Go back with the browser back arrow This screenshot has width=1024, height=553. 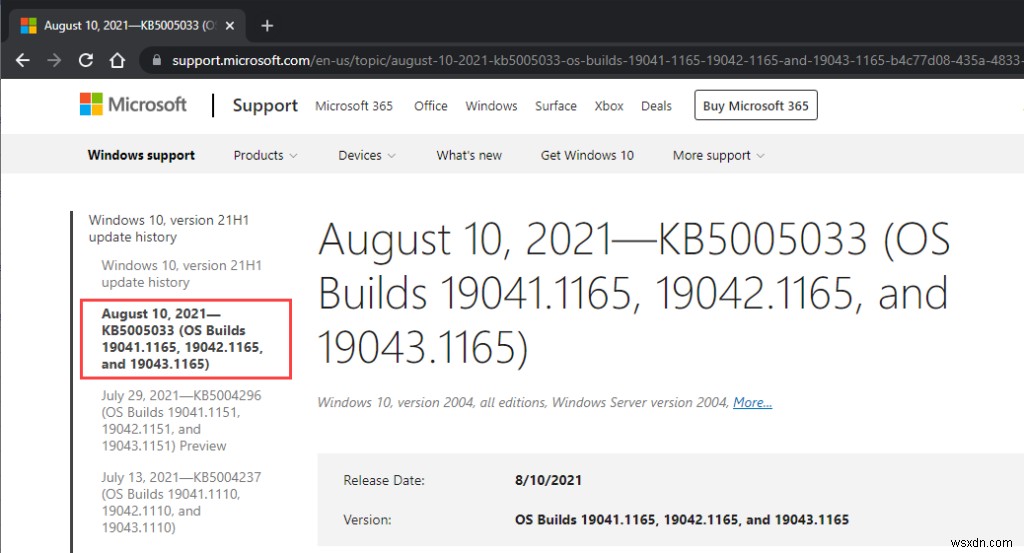click(23, 61)
